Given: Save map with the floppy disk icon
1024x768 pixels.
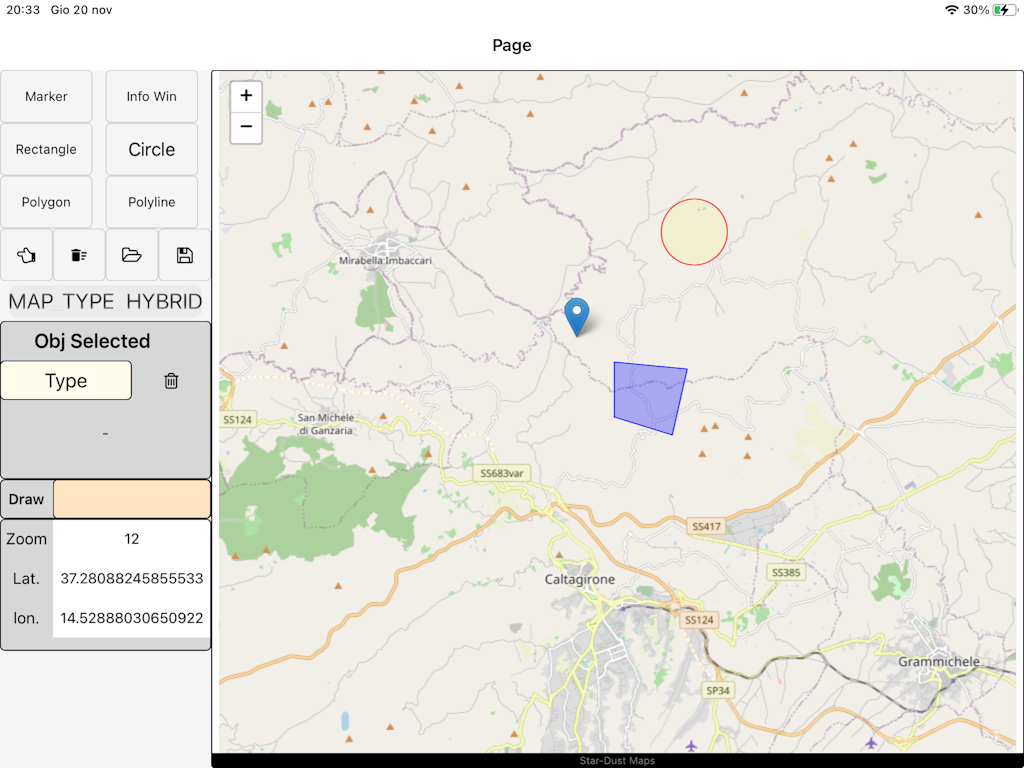Looking at the screenshot, I should click(185, 255).
